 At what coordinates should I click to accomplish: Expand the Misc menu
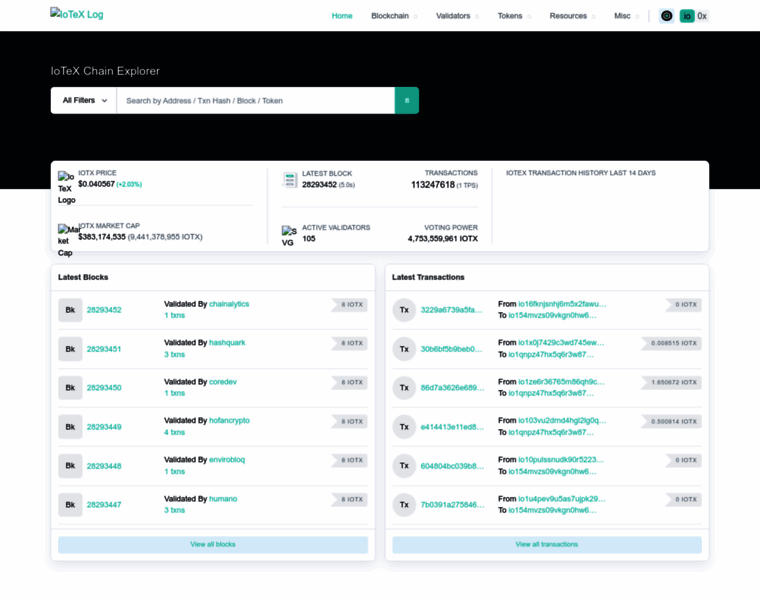click(626, 16)
